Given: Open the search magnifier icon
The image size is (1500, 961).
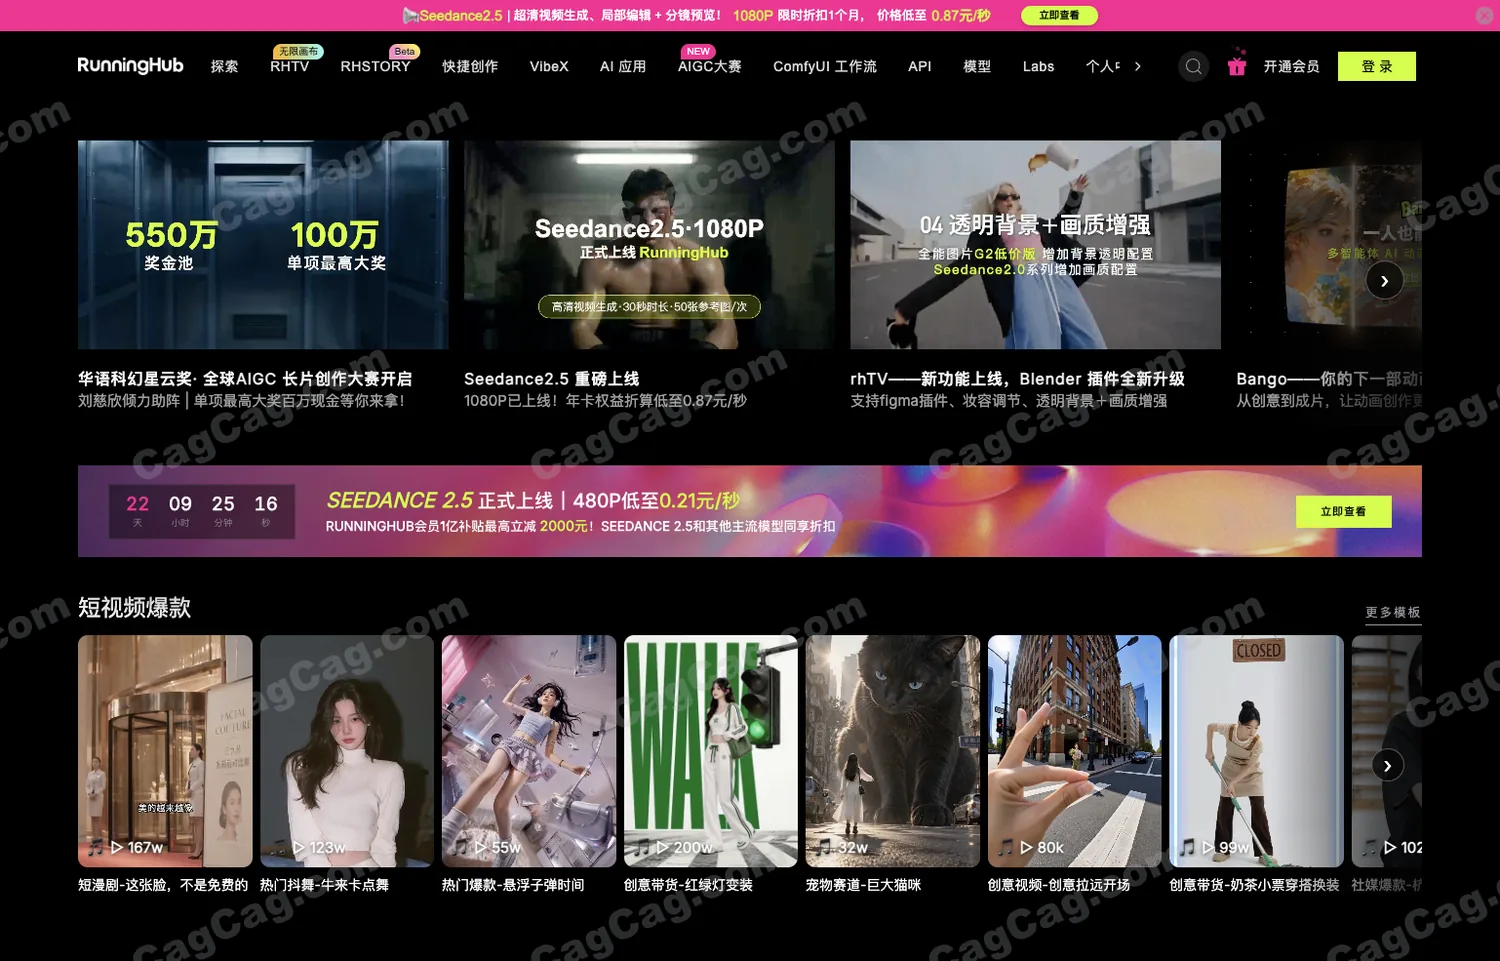Looking at the screenshot, I should [x=1193, y=66].
